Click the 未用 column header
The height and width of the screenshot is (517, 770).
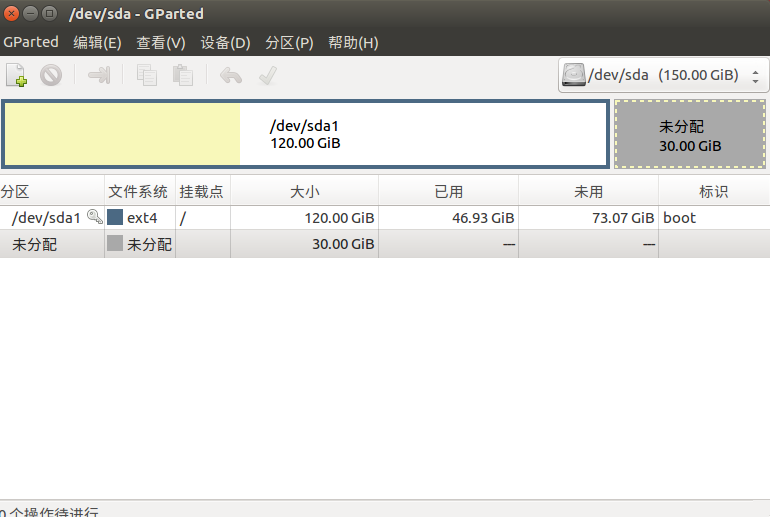[x=588, y=191]
